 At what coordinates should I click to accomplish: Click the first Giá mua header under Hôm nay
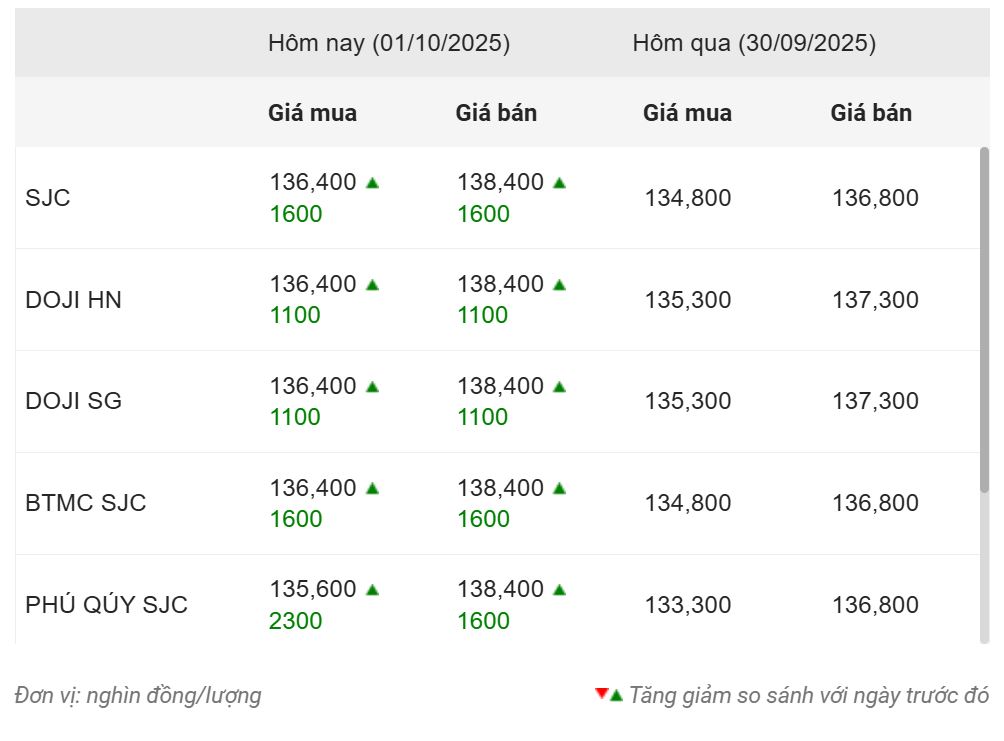(312, 113)
